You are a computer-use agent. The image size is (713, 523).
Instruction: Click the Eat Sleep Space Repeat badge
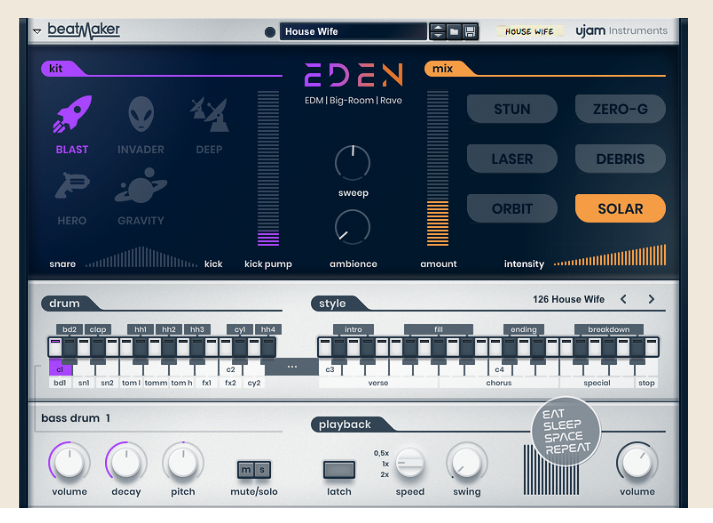pos(566,431)
